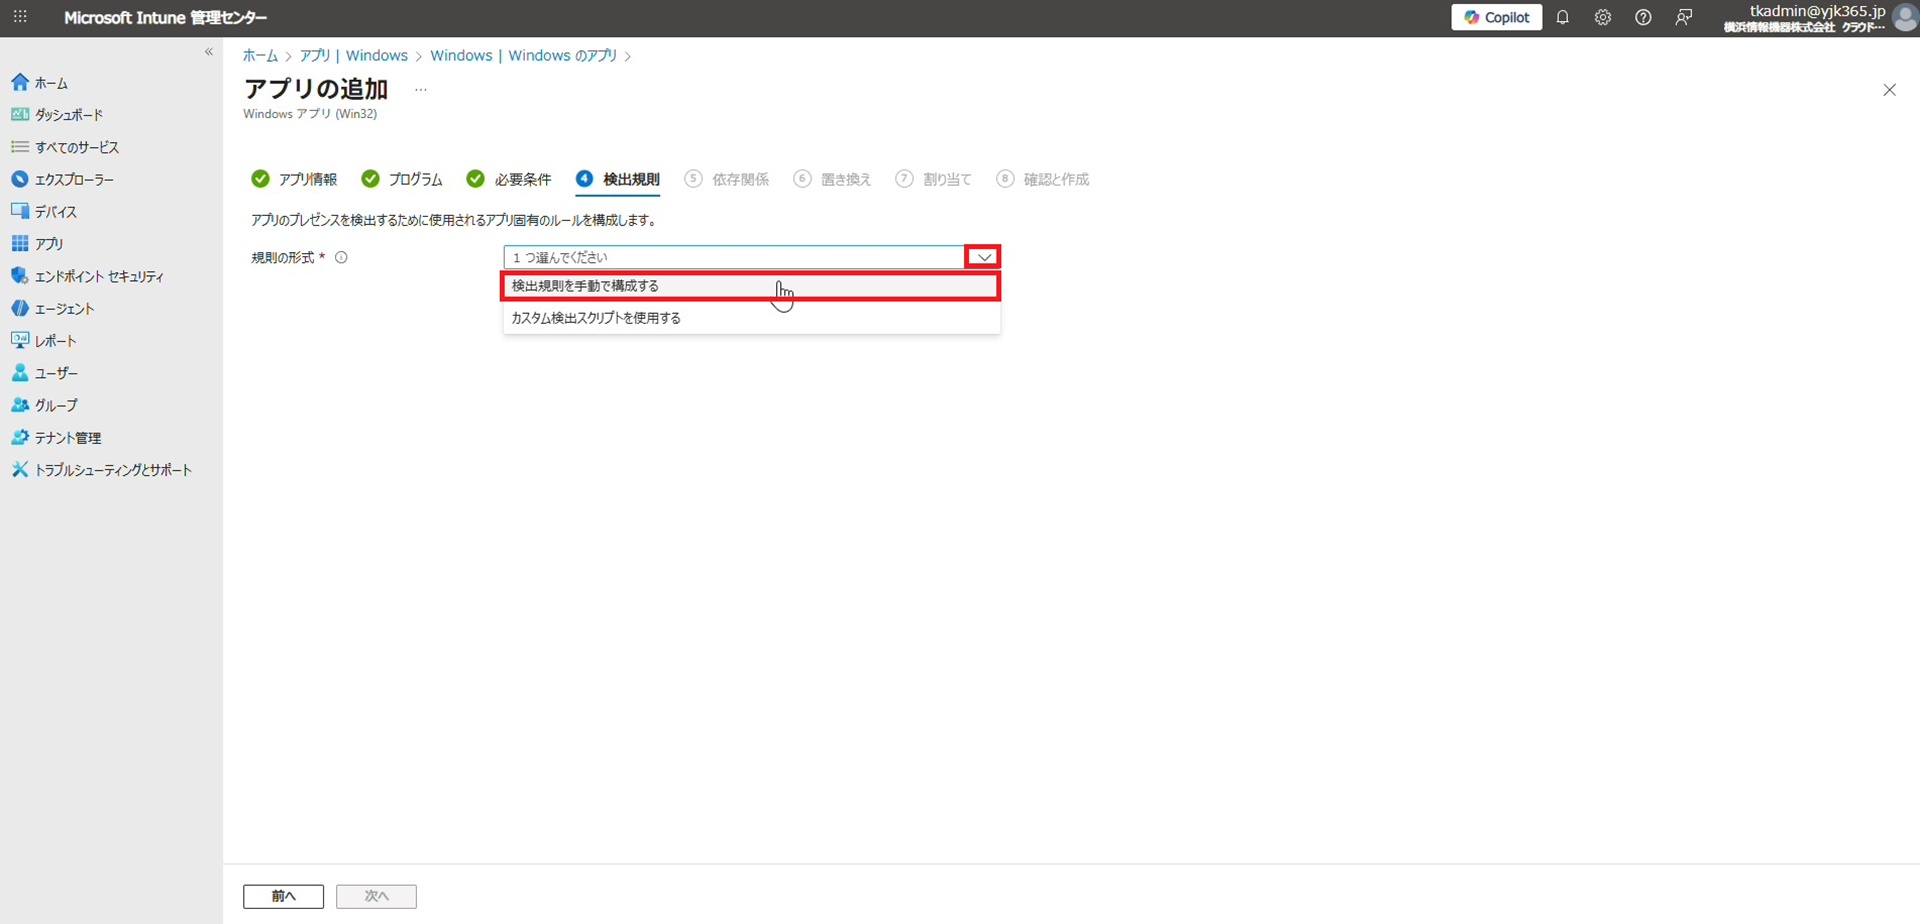Open the feedback icon in header
Screen dimensions: 1920x924
tap(1684, 18)
